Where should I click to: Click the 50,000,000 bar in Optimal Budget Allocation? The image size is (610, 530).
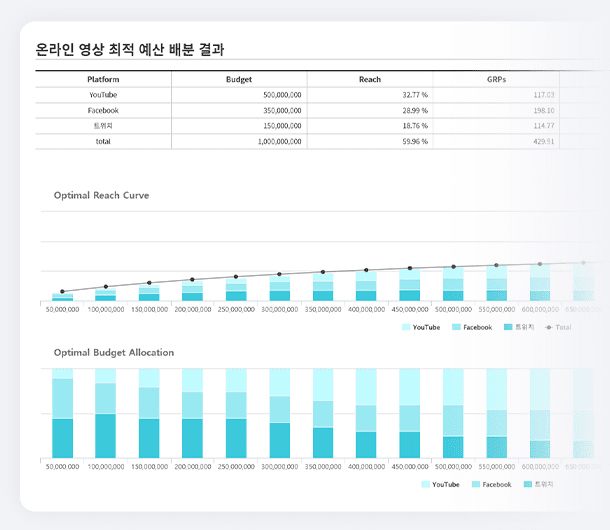point(62,414)
